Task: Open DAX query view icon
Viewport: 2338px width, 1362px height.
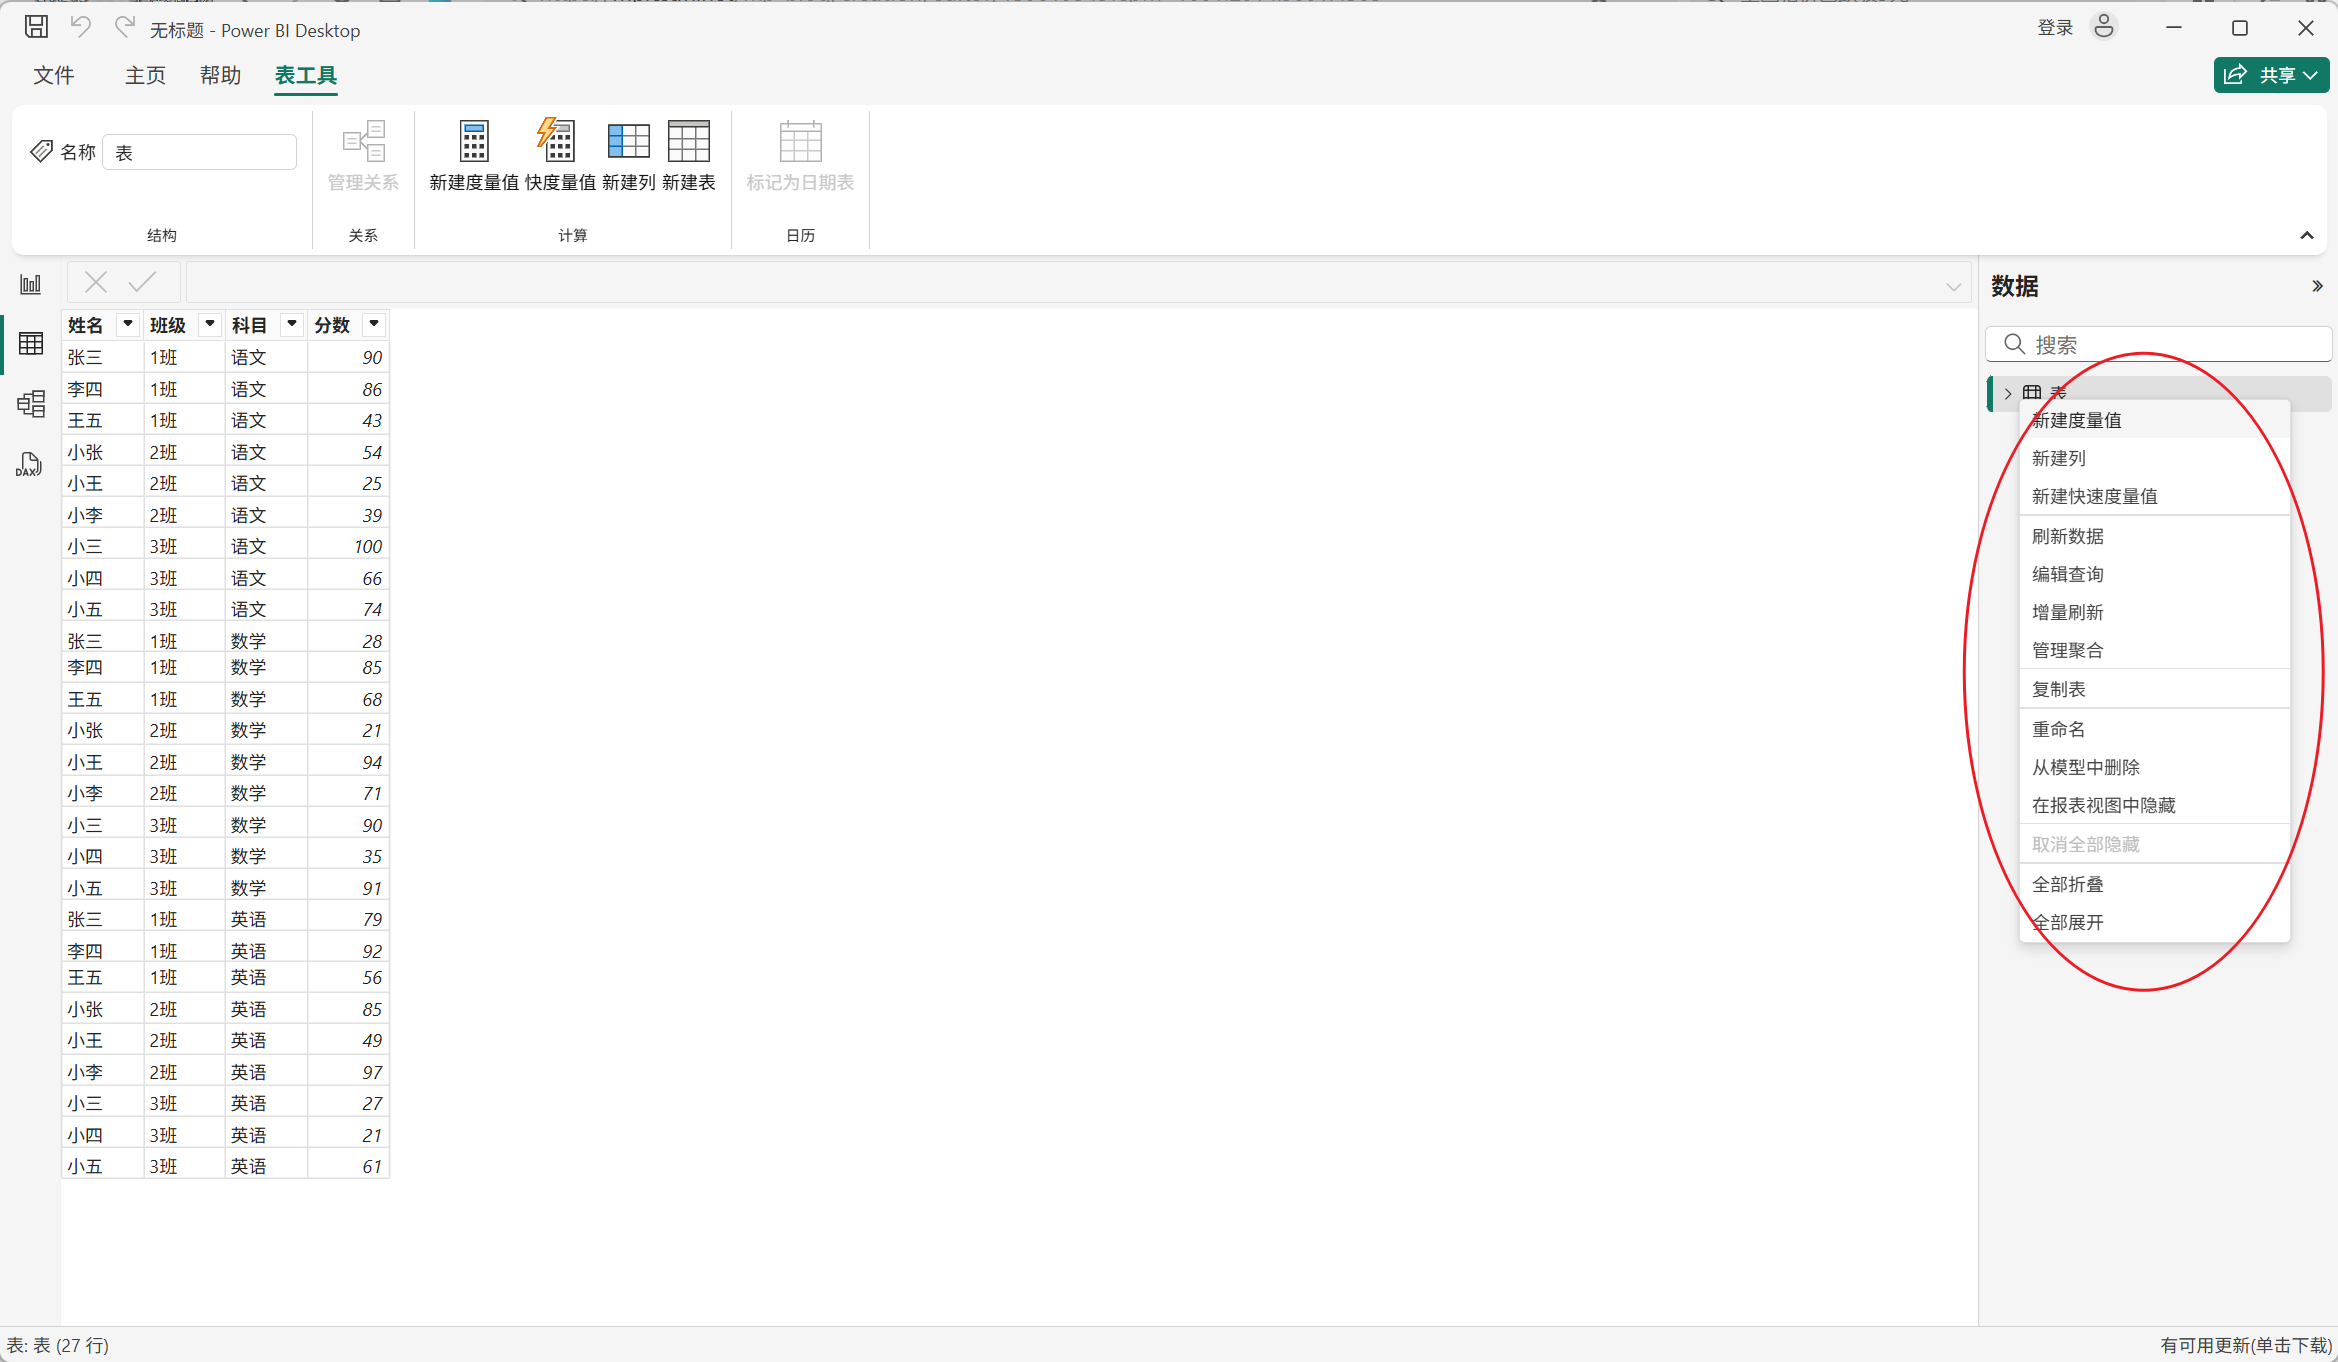Action: 29,465
